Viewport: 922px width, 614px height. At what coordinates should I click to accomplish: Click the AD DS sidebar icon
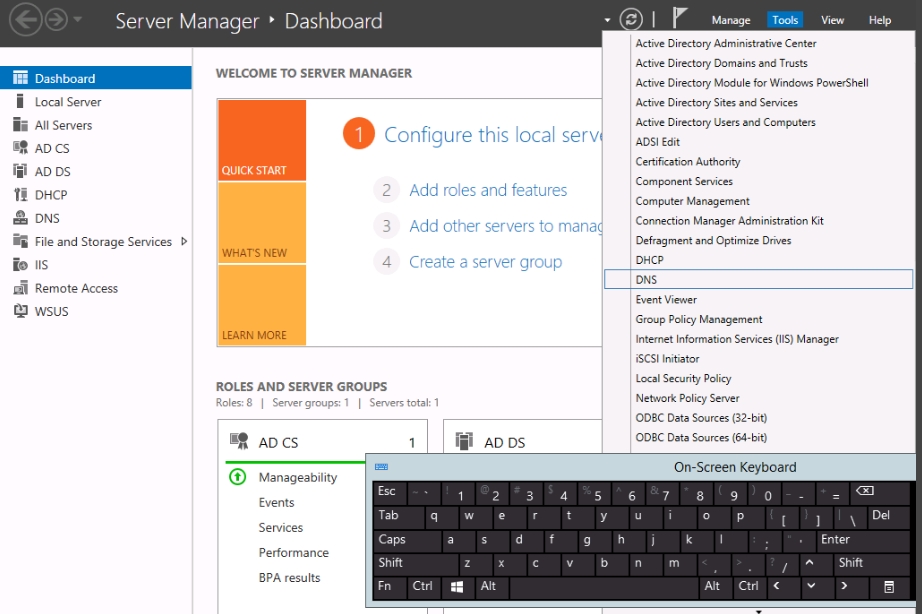click(21, 171)
